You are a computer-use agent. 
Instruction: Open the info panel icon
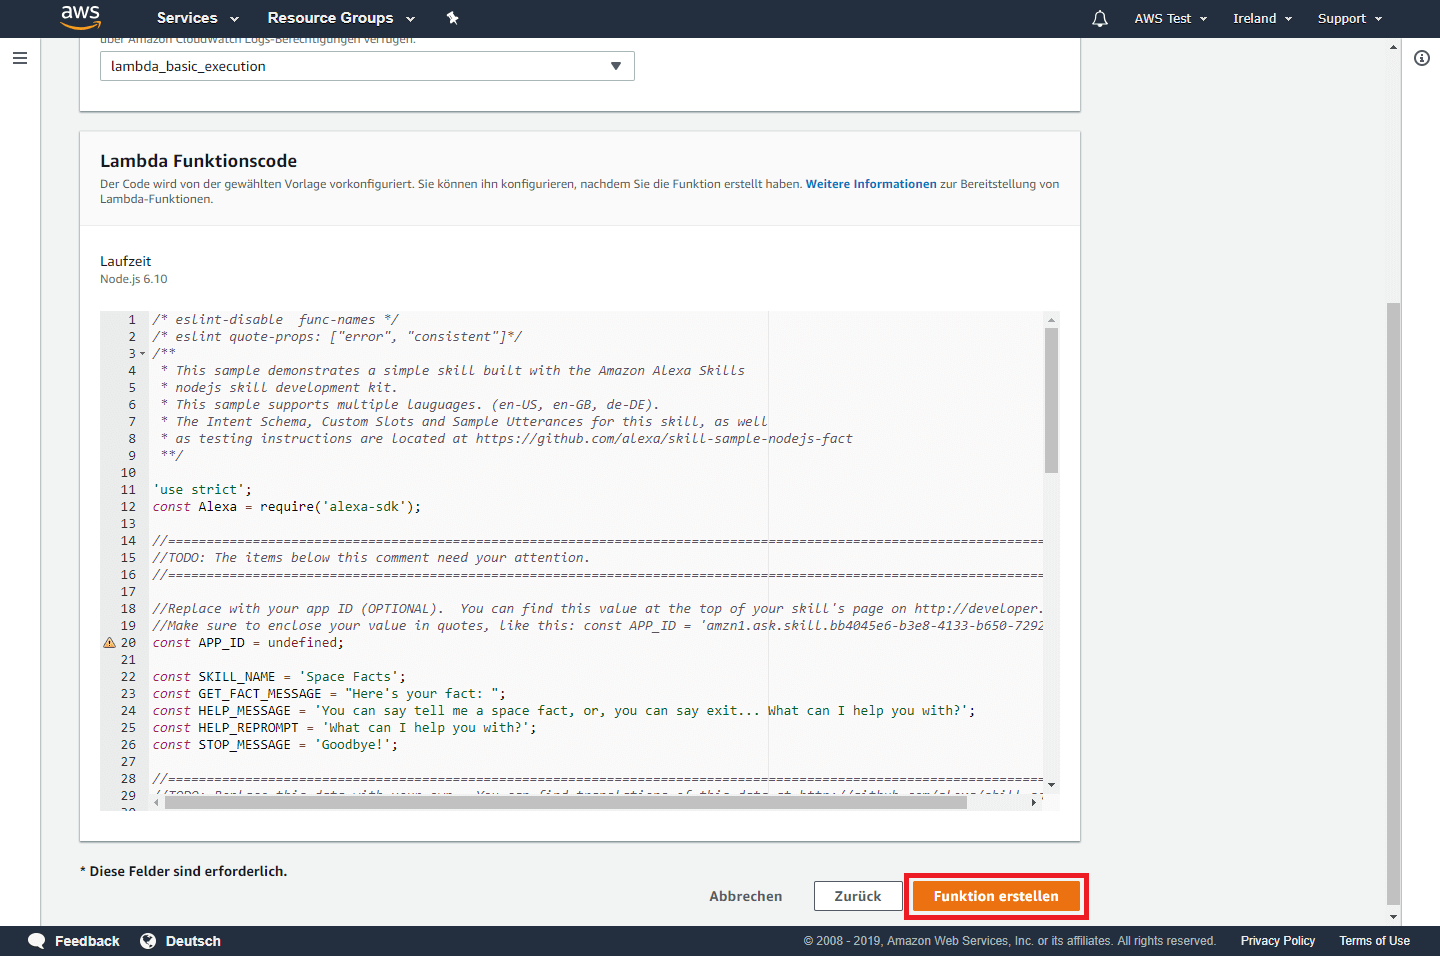[1422, 58]
